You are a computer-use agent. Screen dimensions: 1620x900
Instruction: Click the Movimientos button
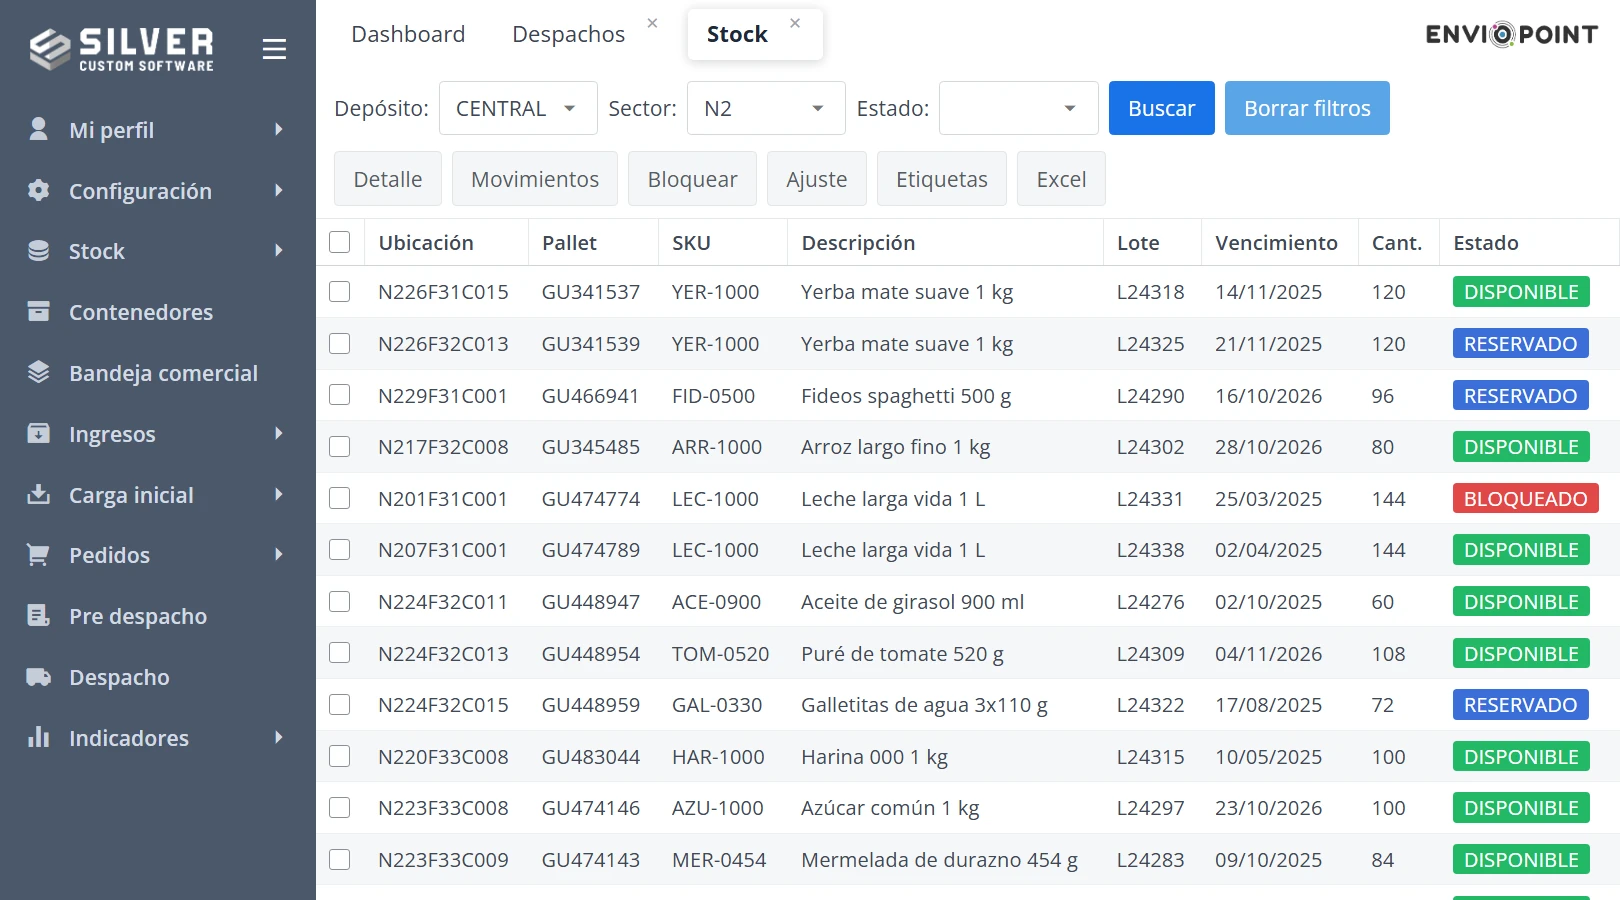tap(535, 179)
